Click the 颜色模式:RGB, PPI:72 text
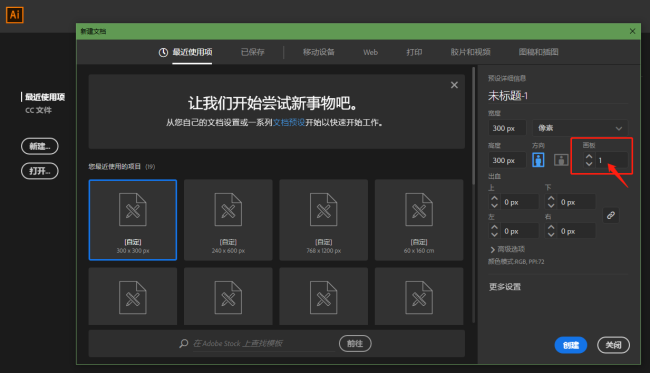Viewport: 650px width, 373px height. click(516, 262)
